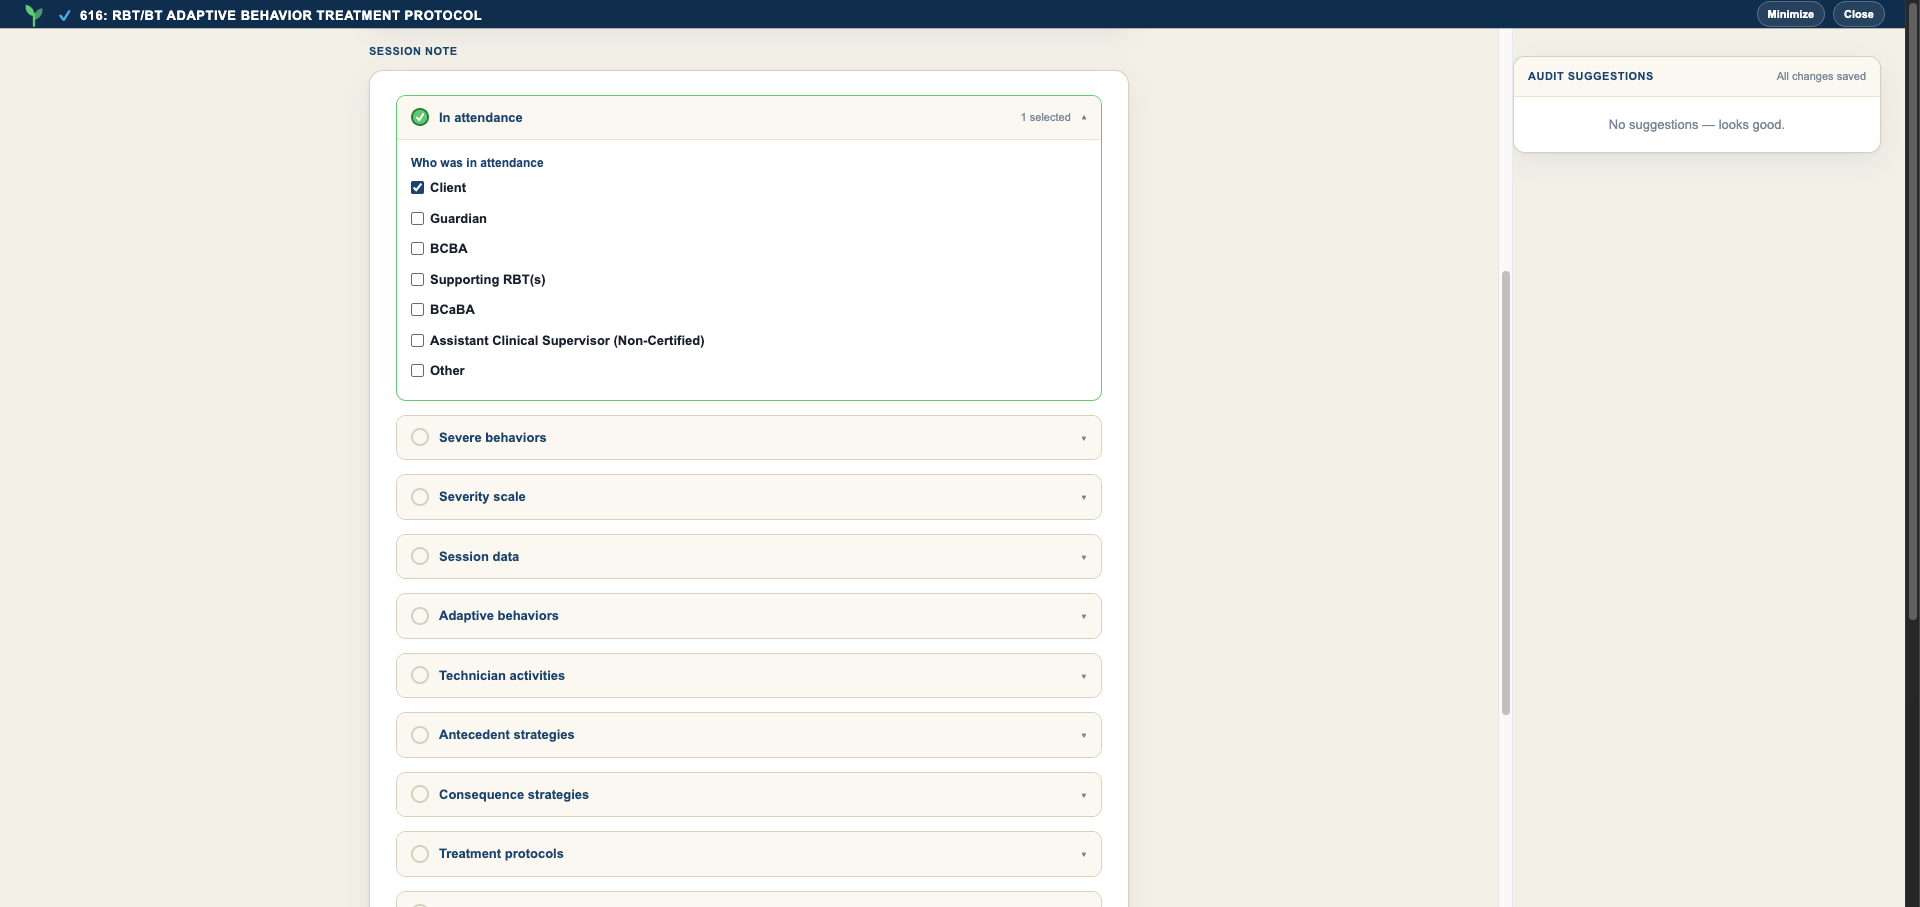Check Assistant Clinical Supervisor (Non-Certified)

[418, 340]
